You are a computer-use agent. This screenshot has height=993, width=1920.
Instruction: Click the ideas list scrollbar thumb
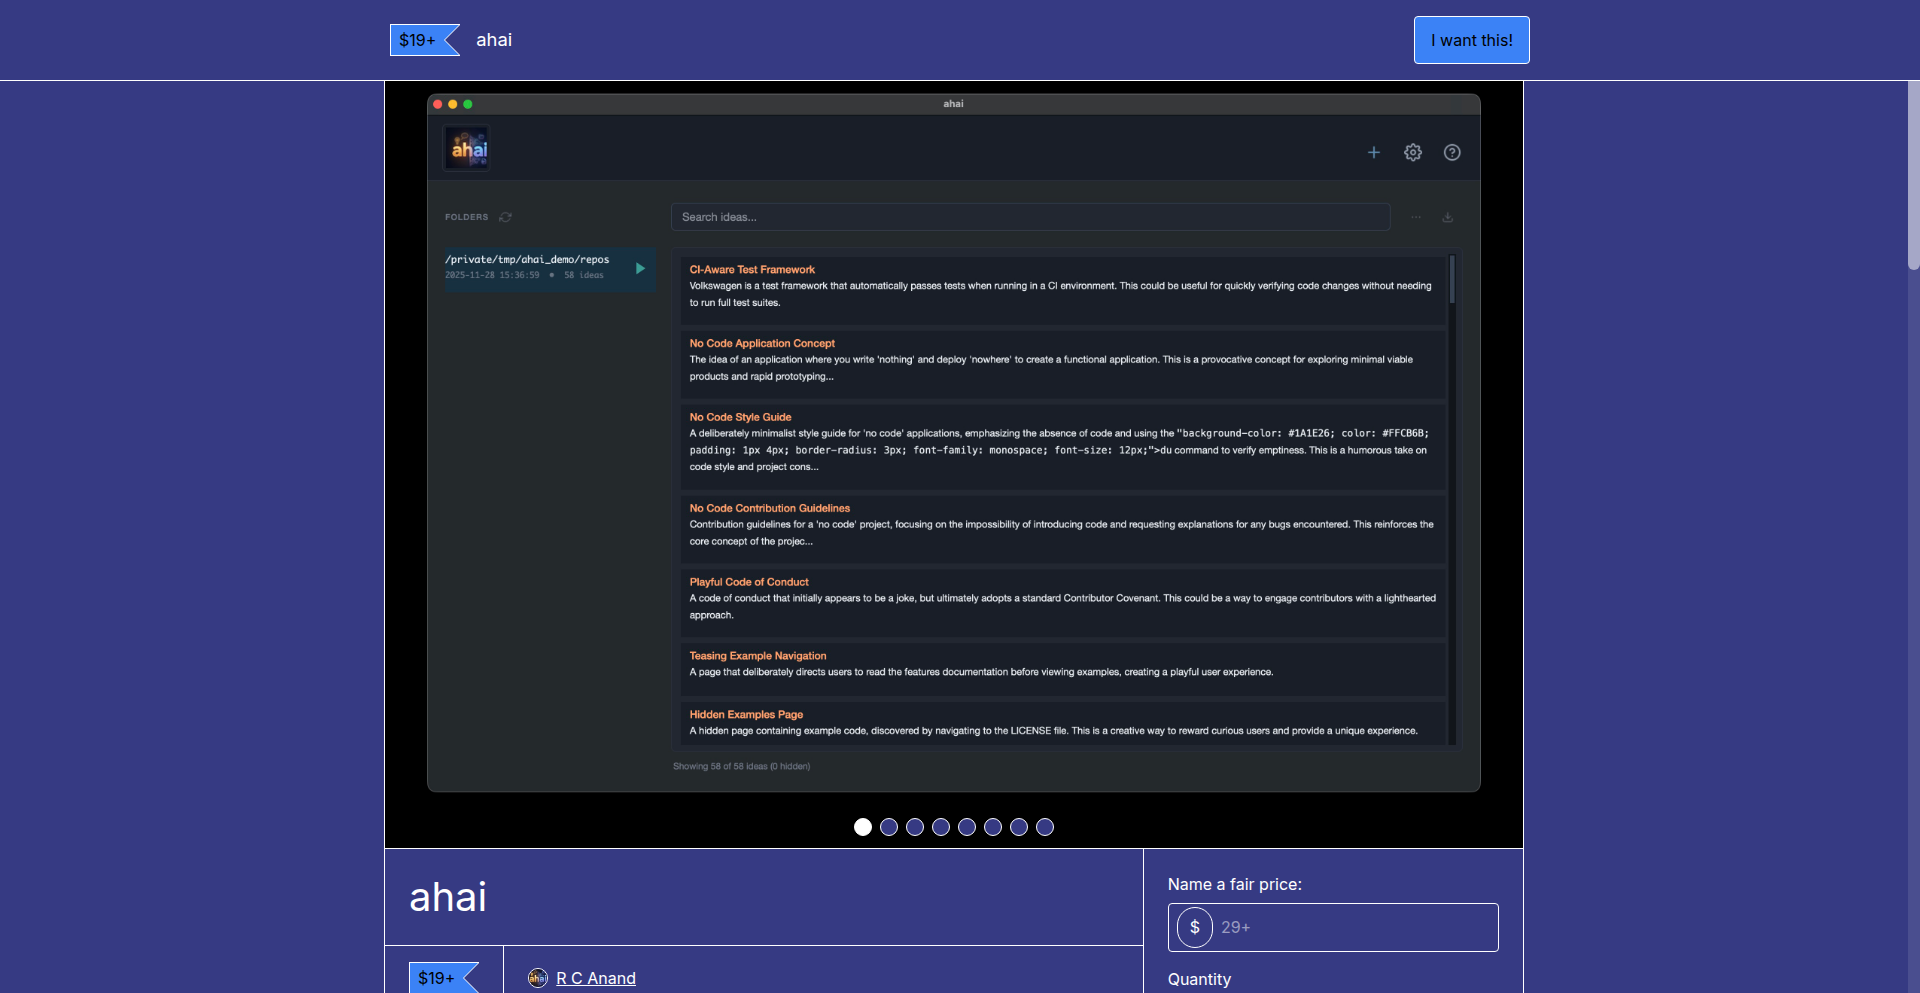(x=1452, y=279)
